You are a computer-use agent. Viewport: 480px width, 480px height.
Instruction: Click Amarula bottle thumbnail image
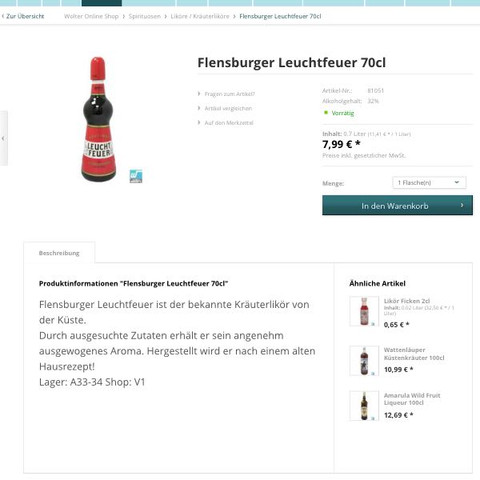[x=364, y=406]
